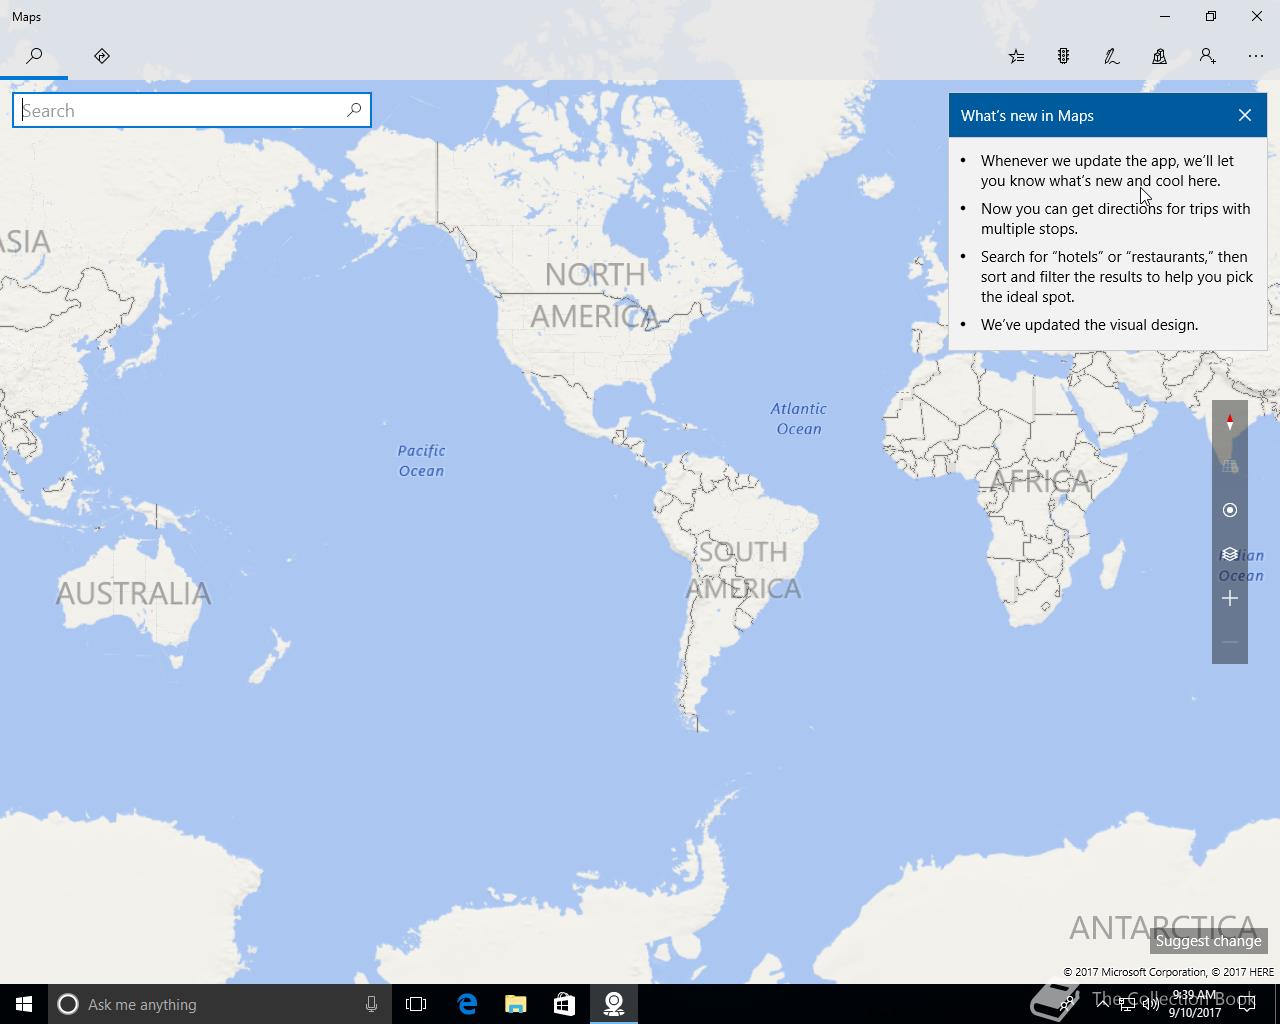Viewport: 1280px width, 1024px height.
Task: Open the See more ellipsis menu
Action: click(1256, 56)
